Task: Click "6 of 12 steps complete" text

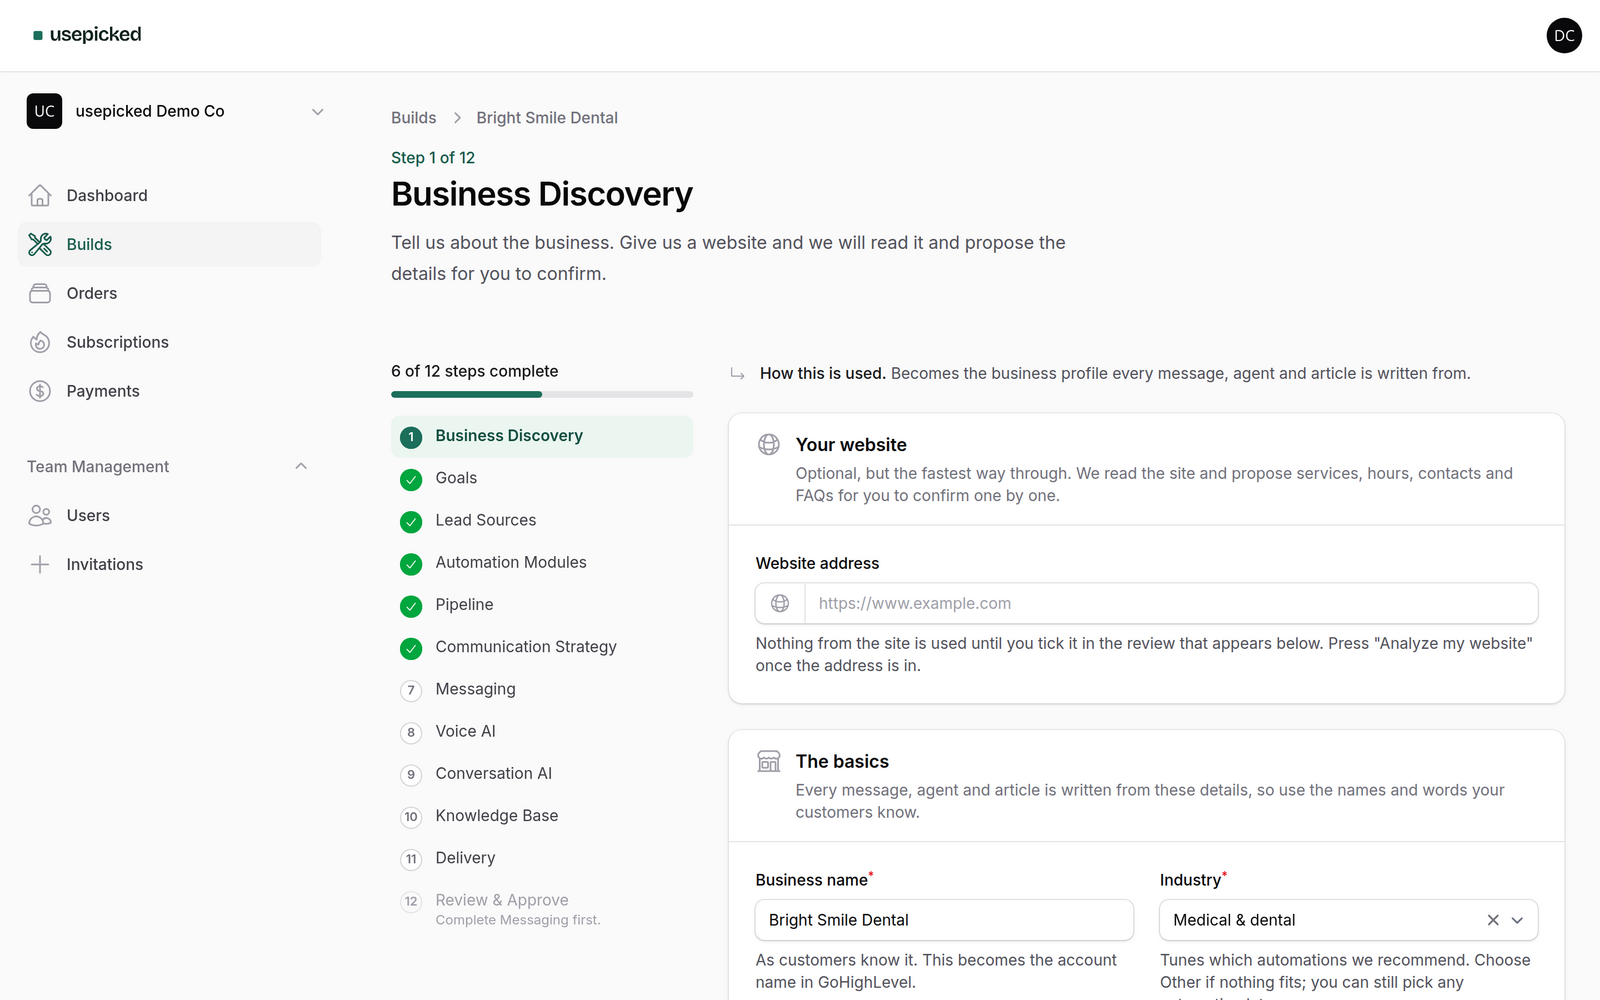Action: click(475, 371)
